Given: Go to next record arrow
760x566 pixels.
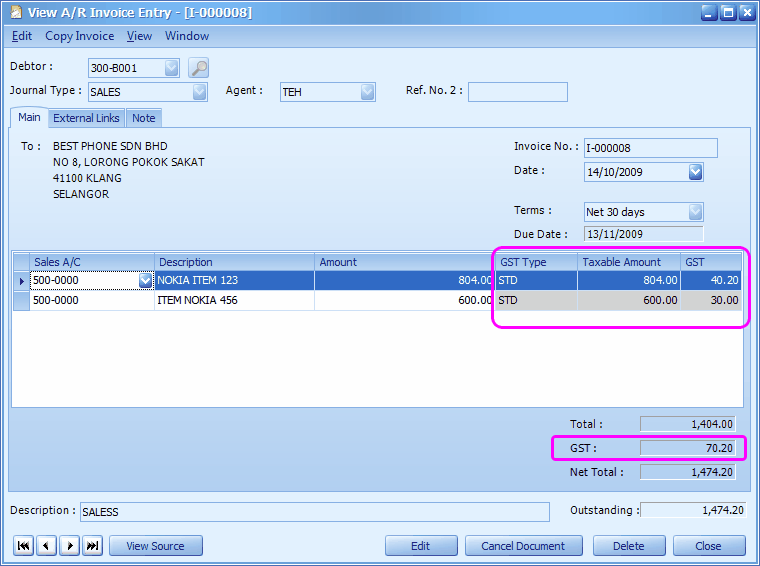Looking at the screenshot, I should tap(69, 546).
